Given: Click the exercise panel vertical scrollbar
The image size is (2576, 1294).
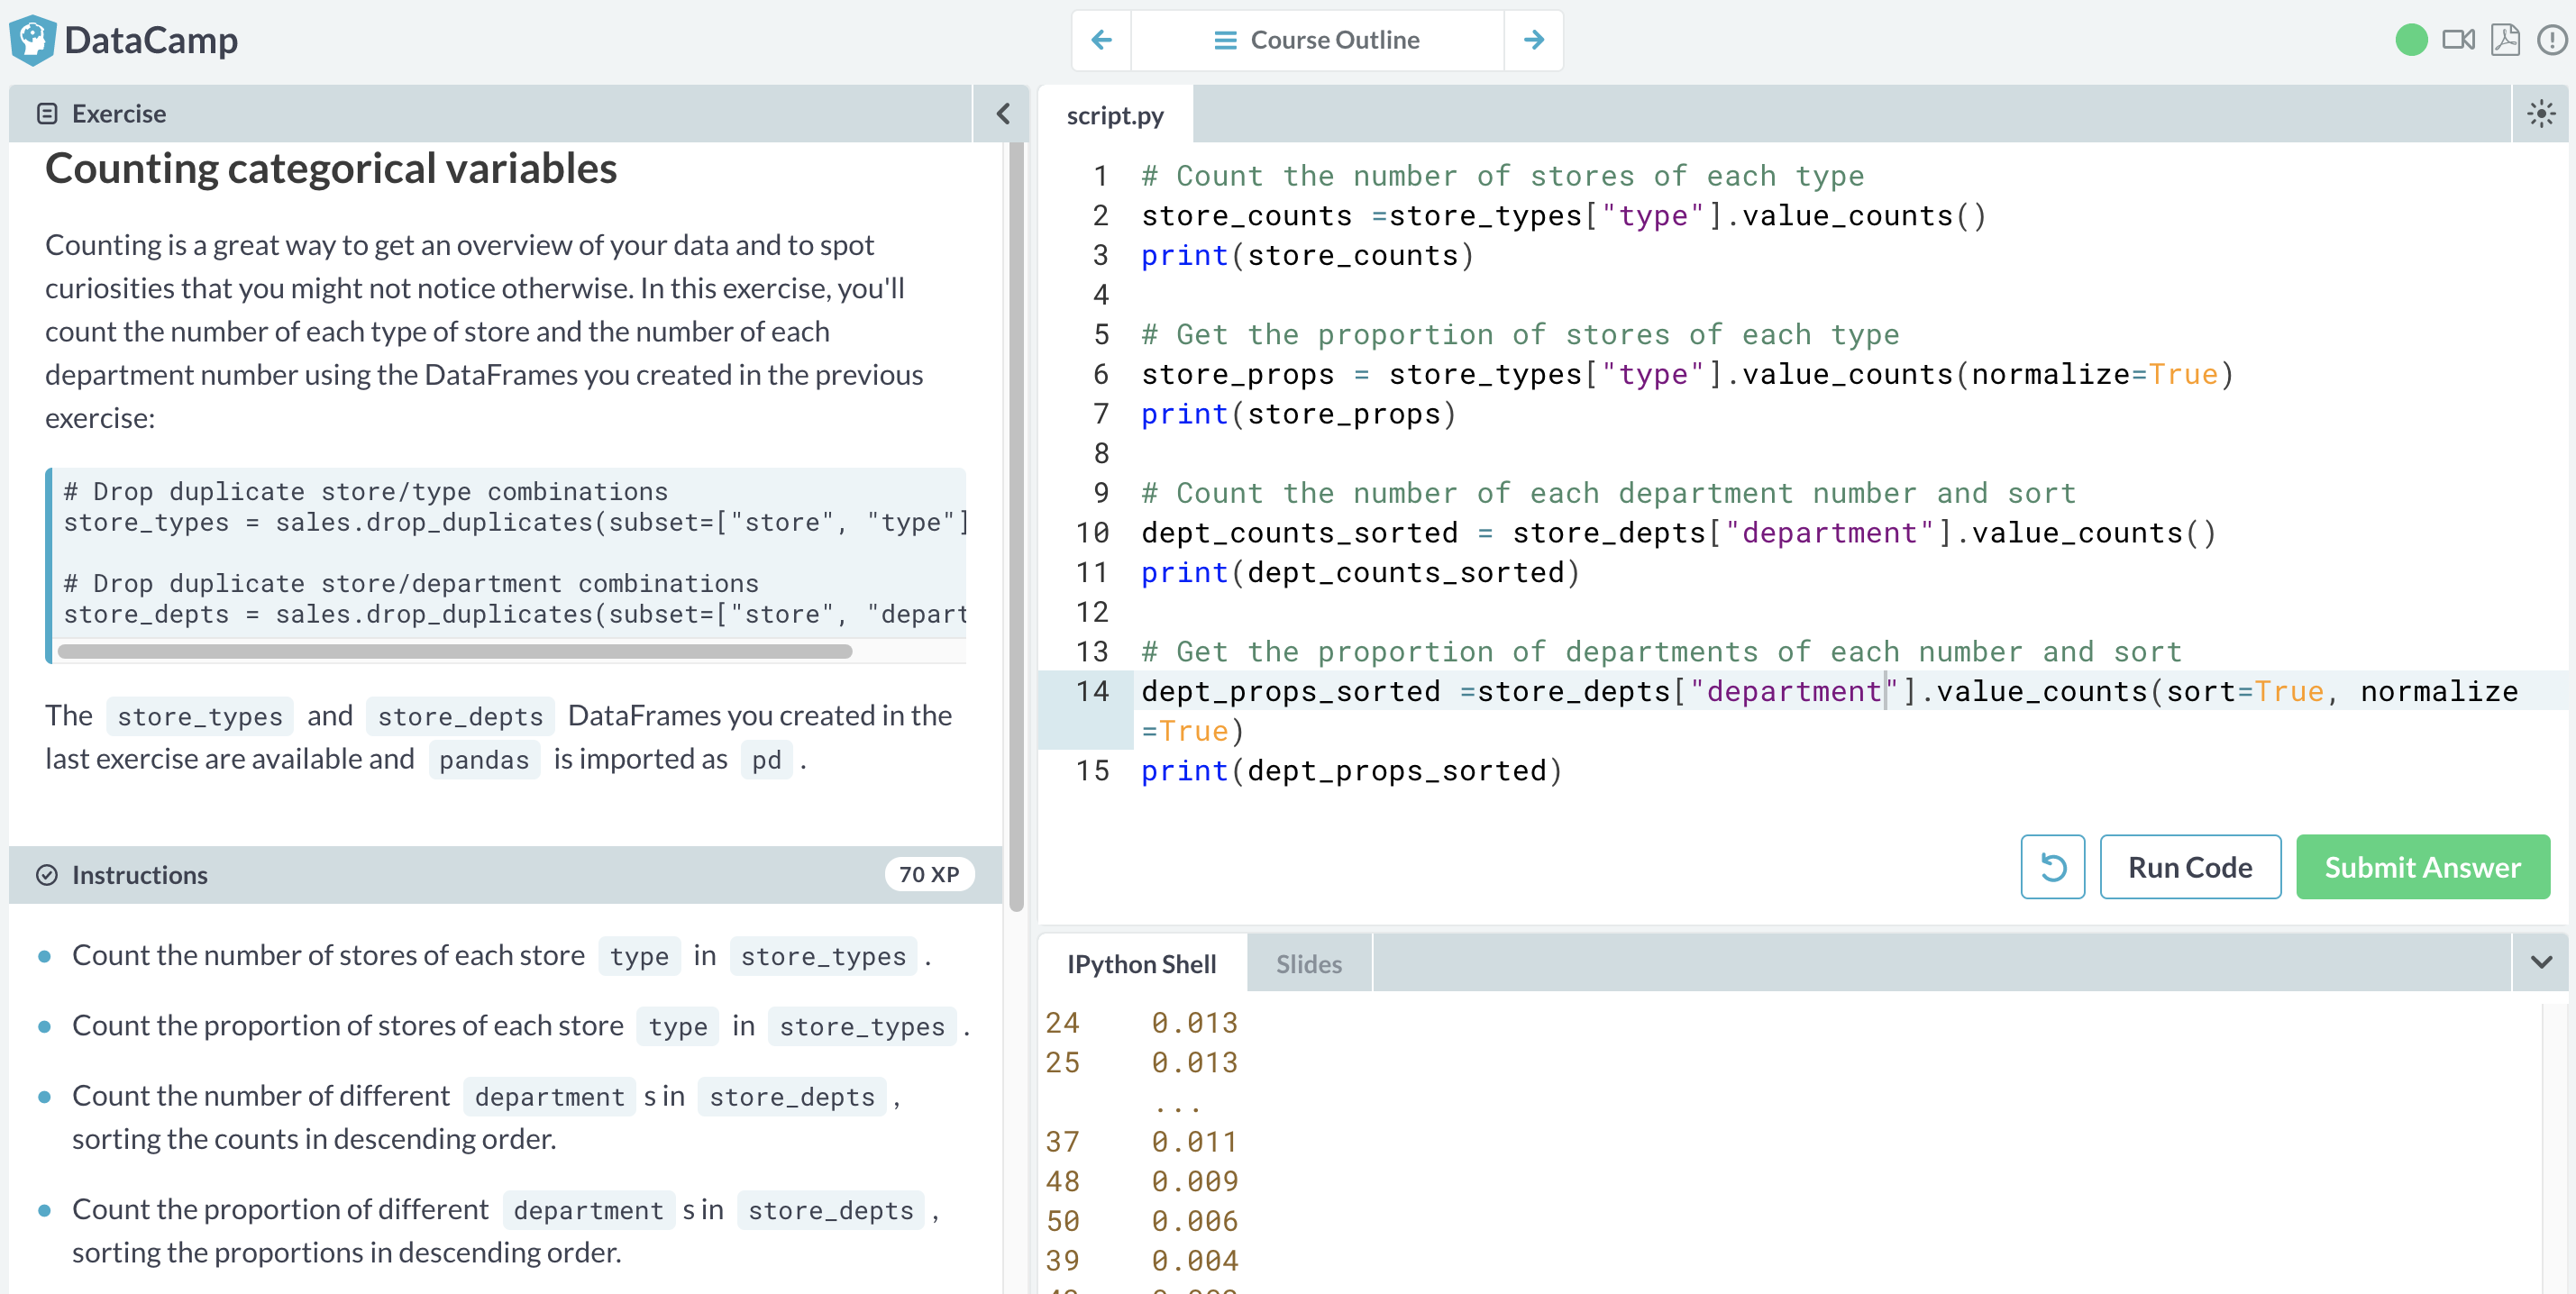Looking at the screenshot, I should (x=1016, y=525).
